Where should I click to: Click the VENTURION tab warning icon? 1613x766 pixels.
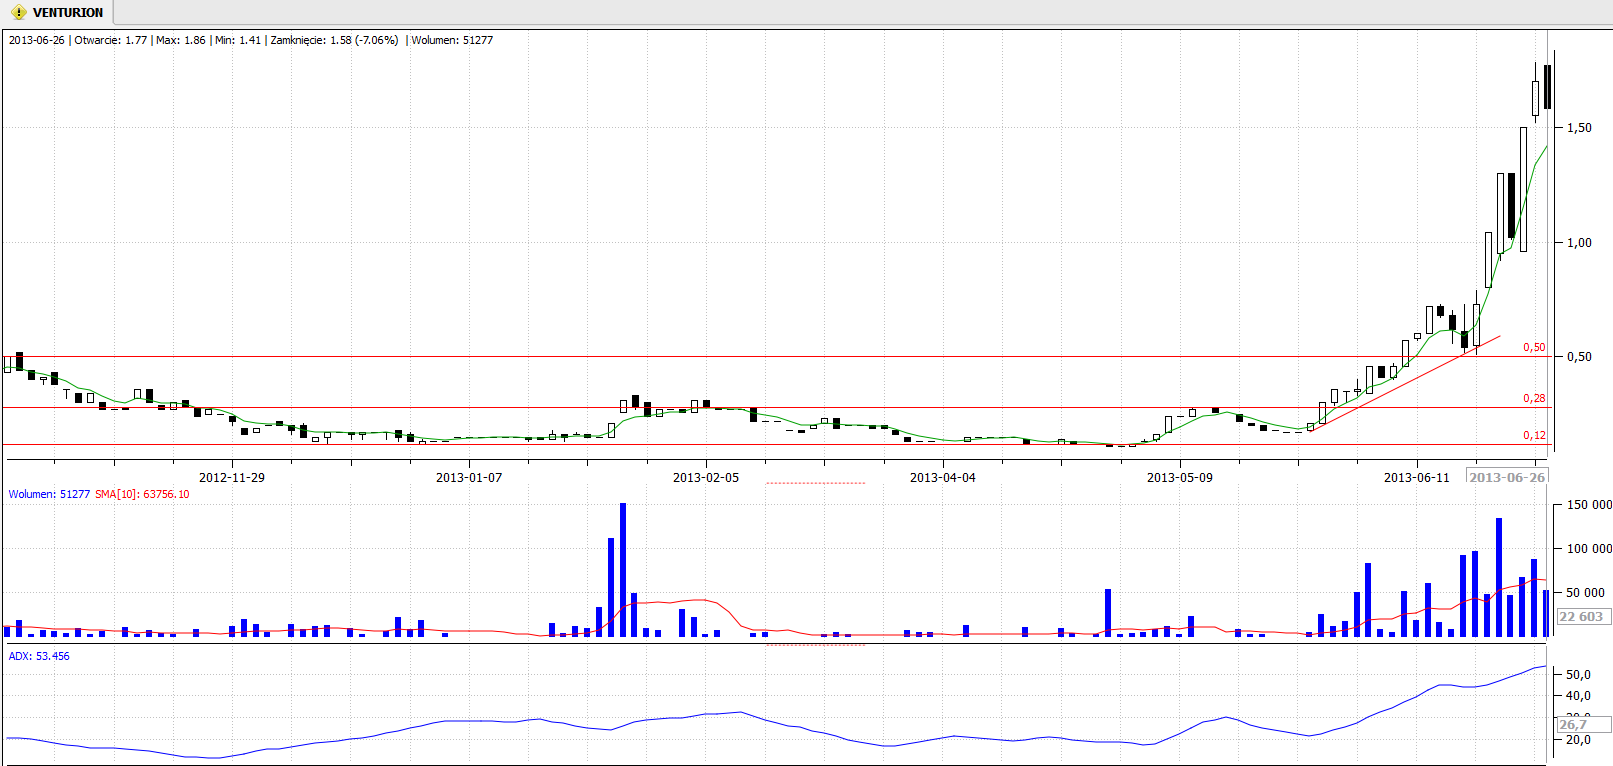coord(18,13)
